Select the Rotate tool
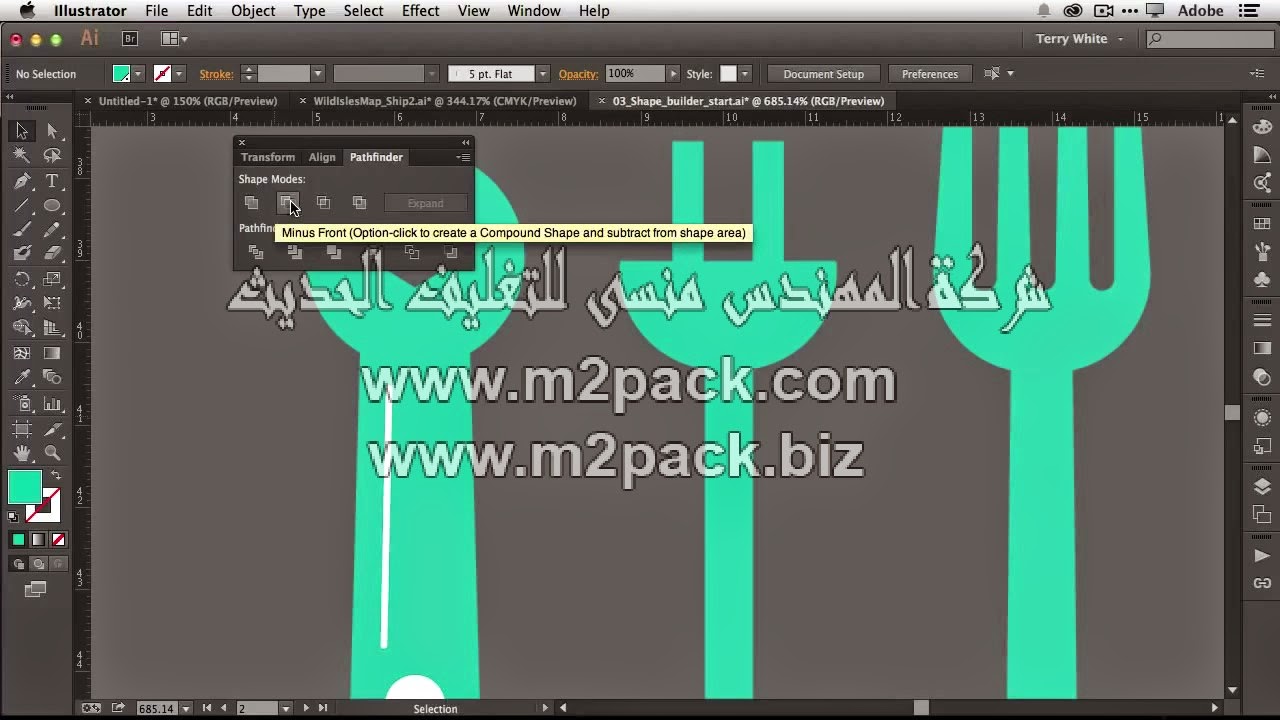This screenshot has height=720, width=1280. point(22,280)
